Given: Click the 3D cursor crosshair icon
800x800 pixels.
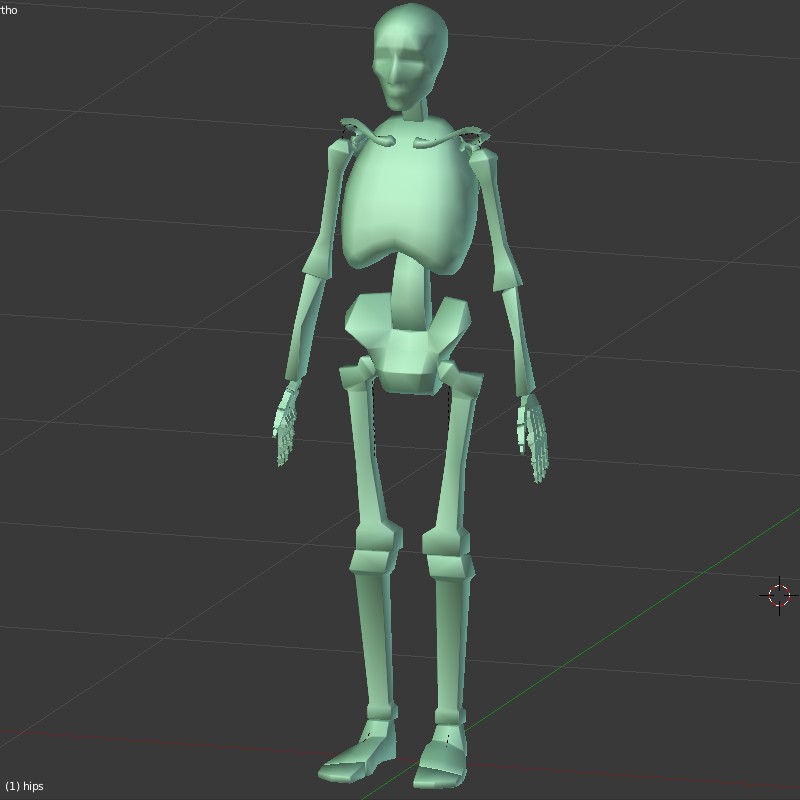Looking at the screenshot, I should pyautogui.click(x=779, y=594).
